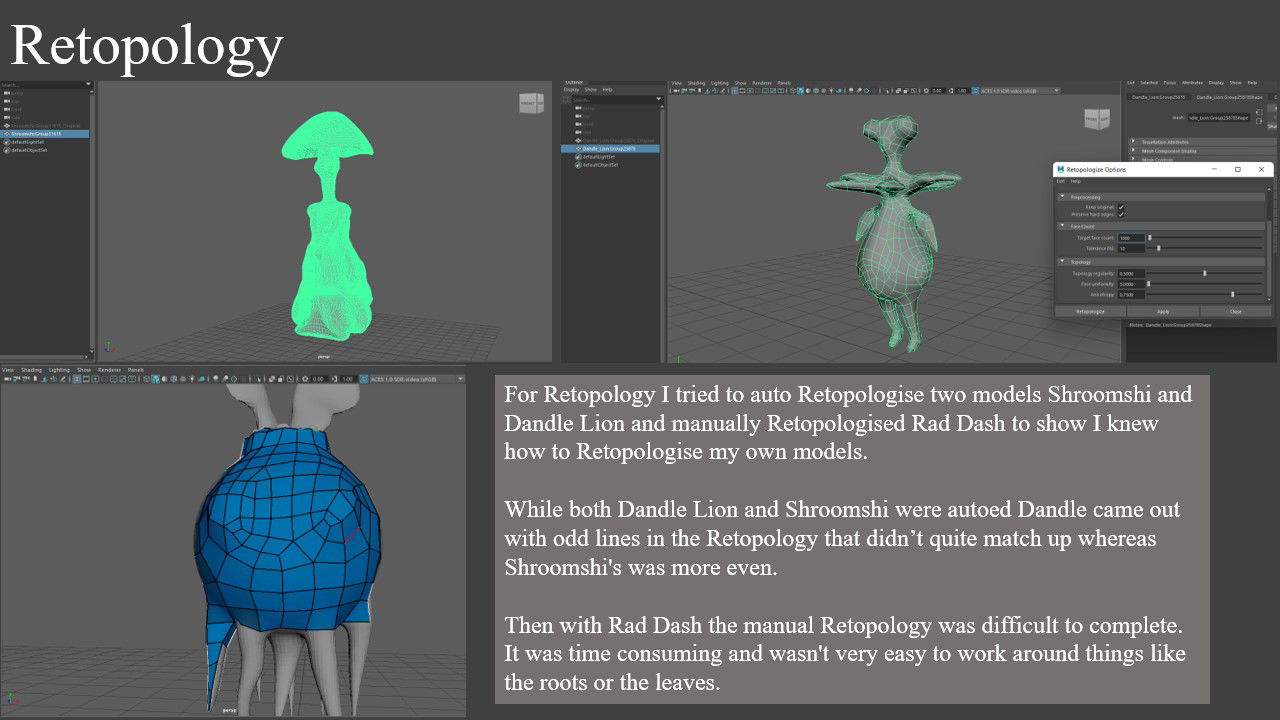This screenshot has height=720, width=1280.
Task: Open the Shading menu in bottom-left viewport
Action: (x=31, y=369)
